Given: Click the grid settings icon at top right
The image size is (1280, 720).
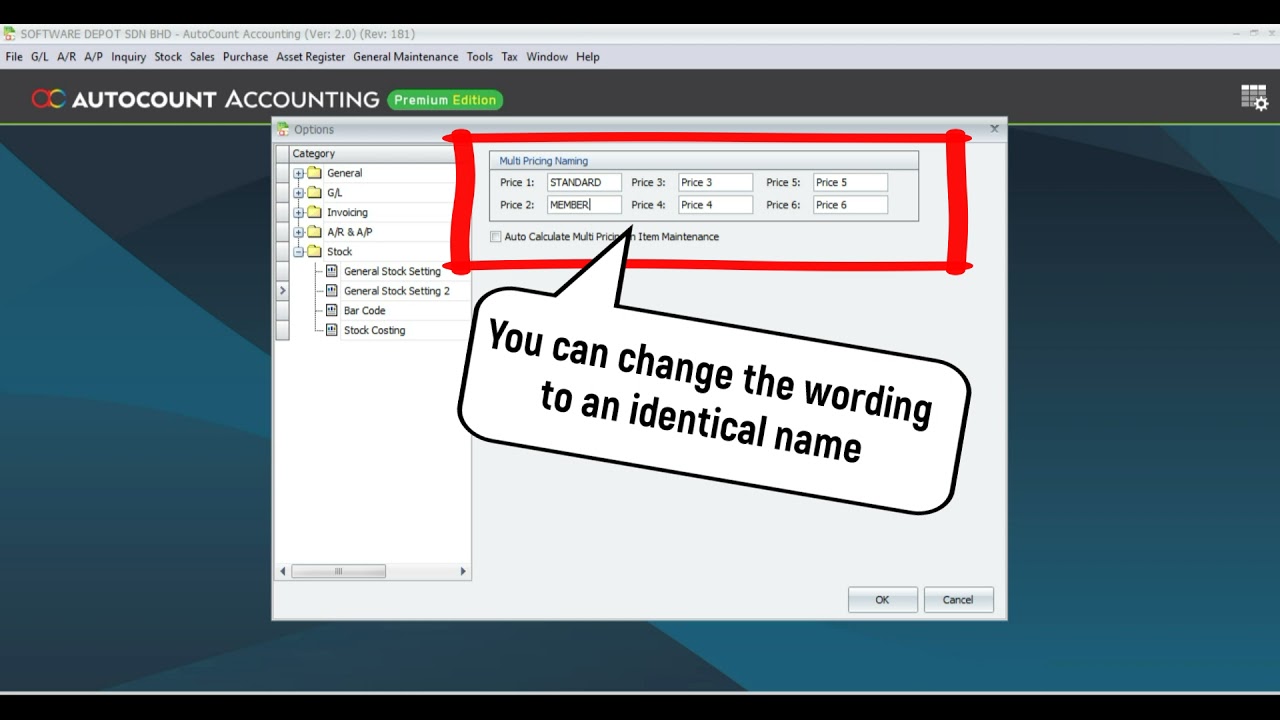Looking at the screenshot, I should pyautogui.click(x=1254, y=98).
